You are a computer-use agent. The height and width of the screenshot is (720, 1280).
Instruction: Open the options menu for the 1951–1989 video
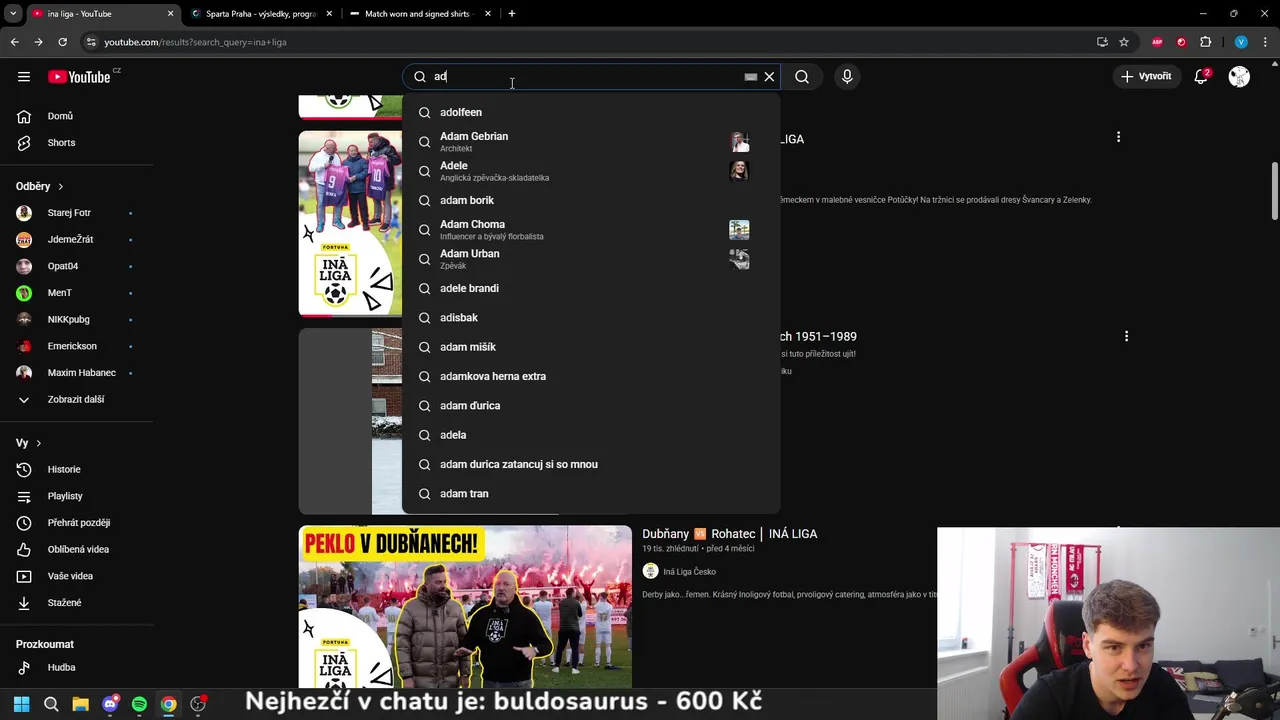[x=1126, y=337]
